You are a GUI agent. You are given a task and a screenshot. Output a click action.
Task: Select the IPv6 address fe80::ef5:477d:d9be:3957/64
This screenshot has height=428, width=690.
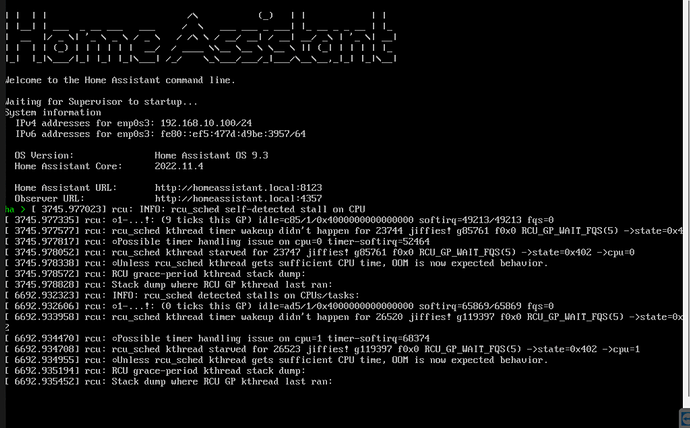pyautogui.click(x=233, y=134)
